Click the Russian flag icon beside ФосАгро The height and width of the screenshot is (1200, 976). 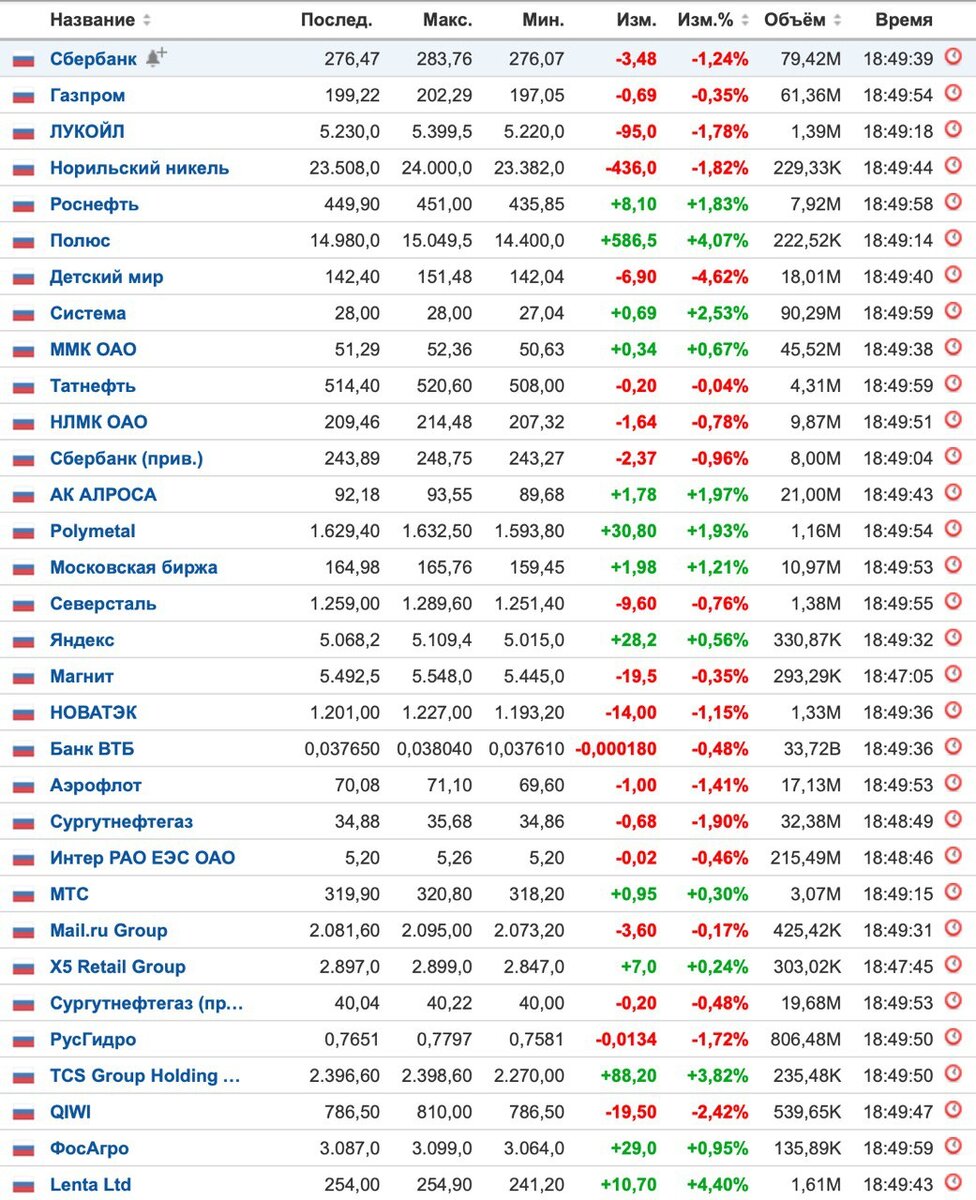[x=23, y=1149]
